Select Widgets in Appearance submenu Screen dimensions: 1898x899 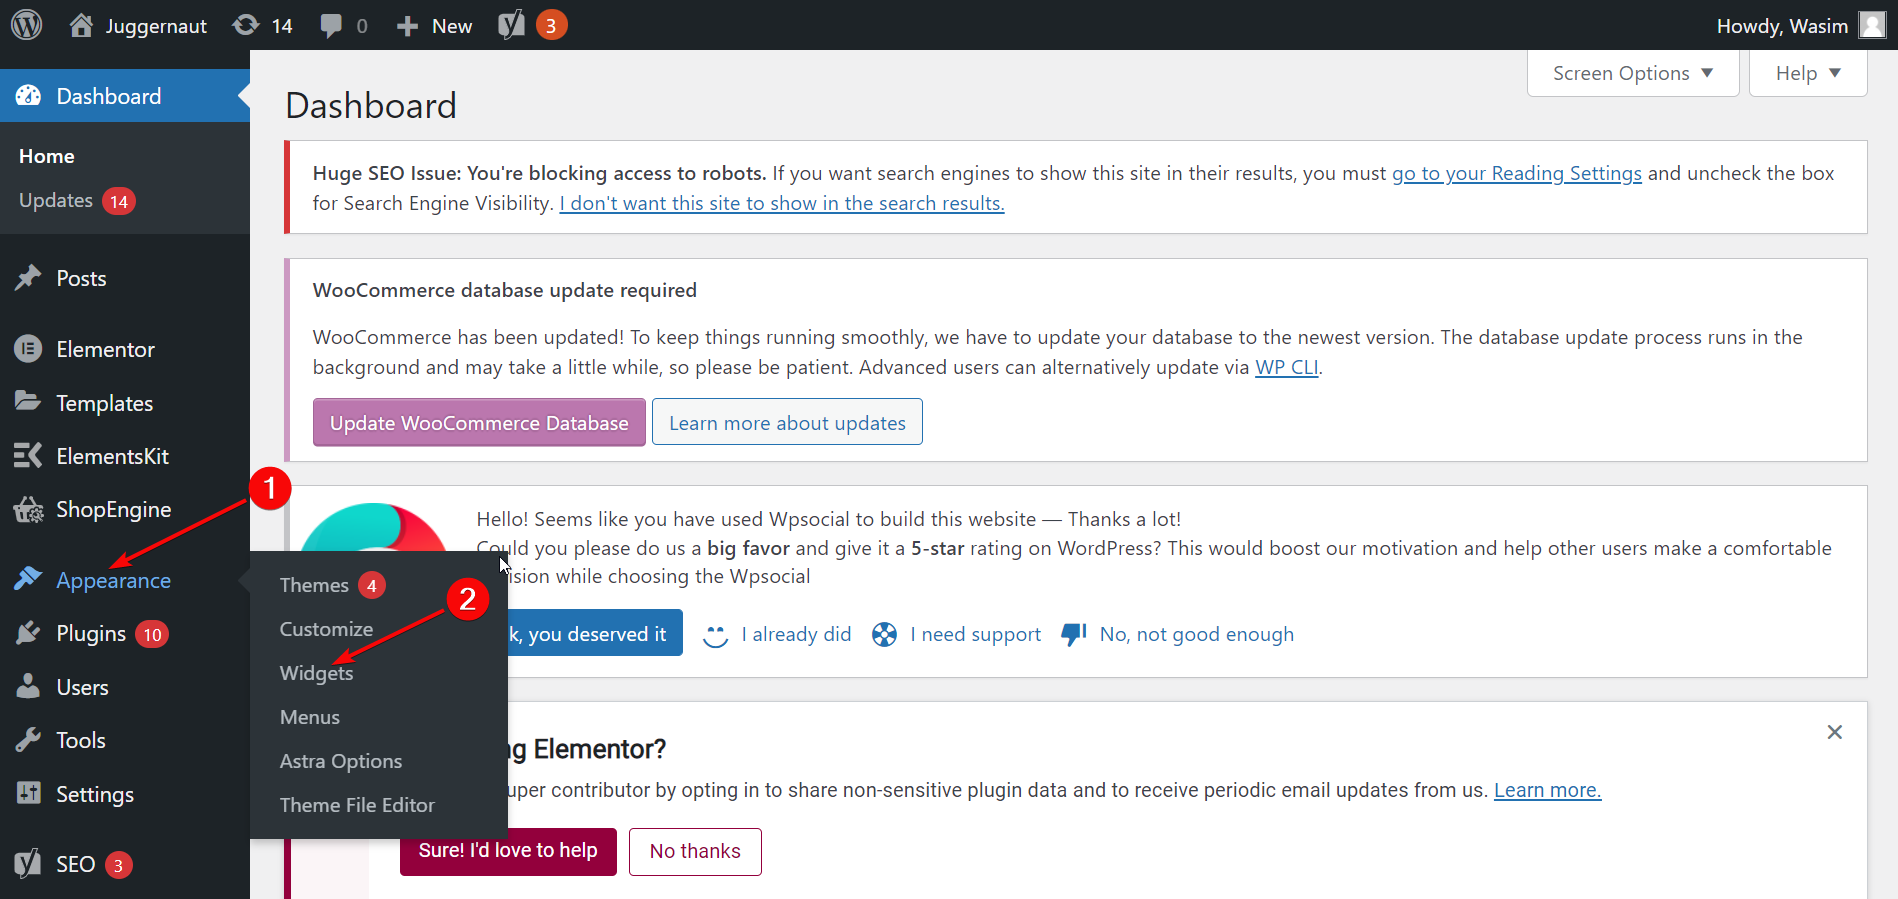[316, 673]
